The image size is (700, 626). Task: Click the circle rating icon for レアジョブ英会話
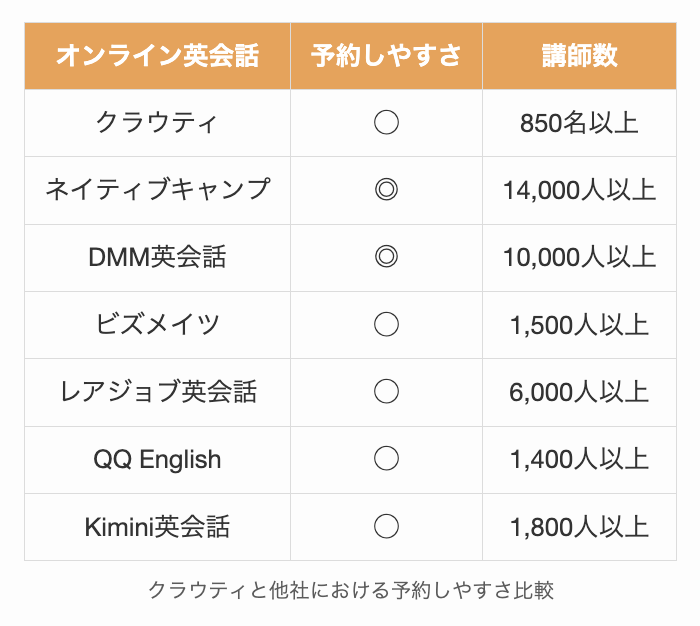pos(386,392)
